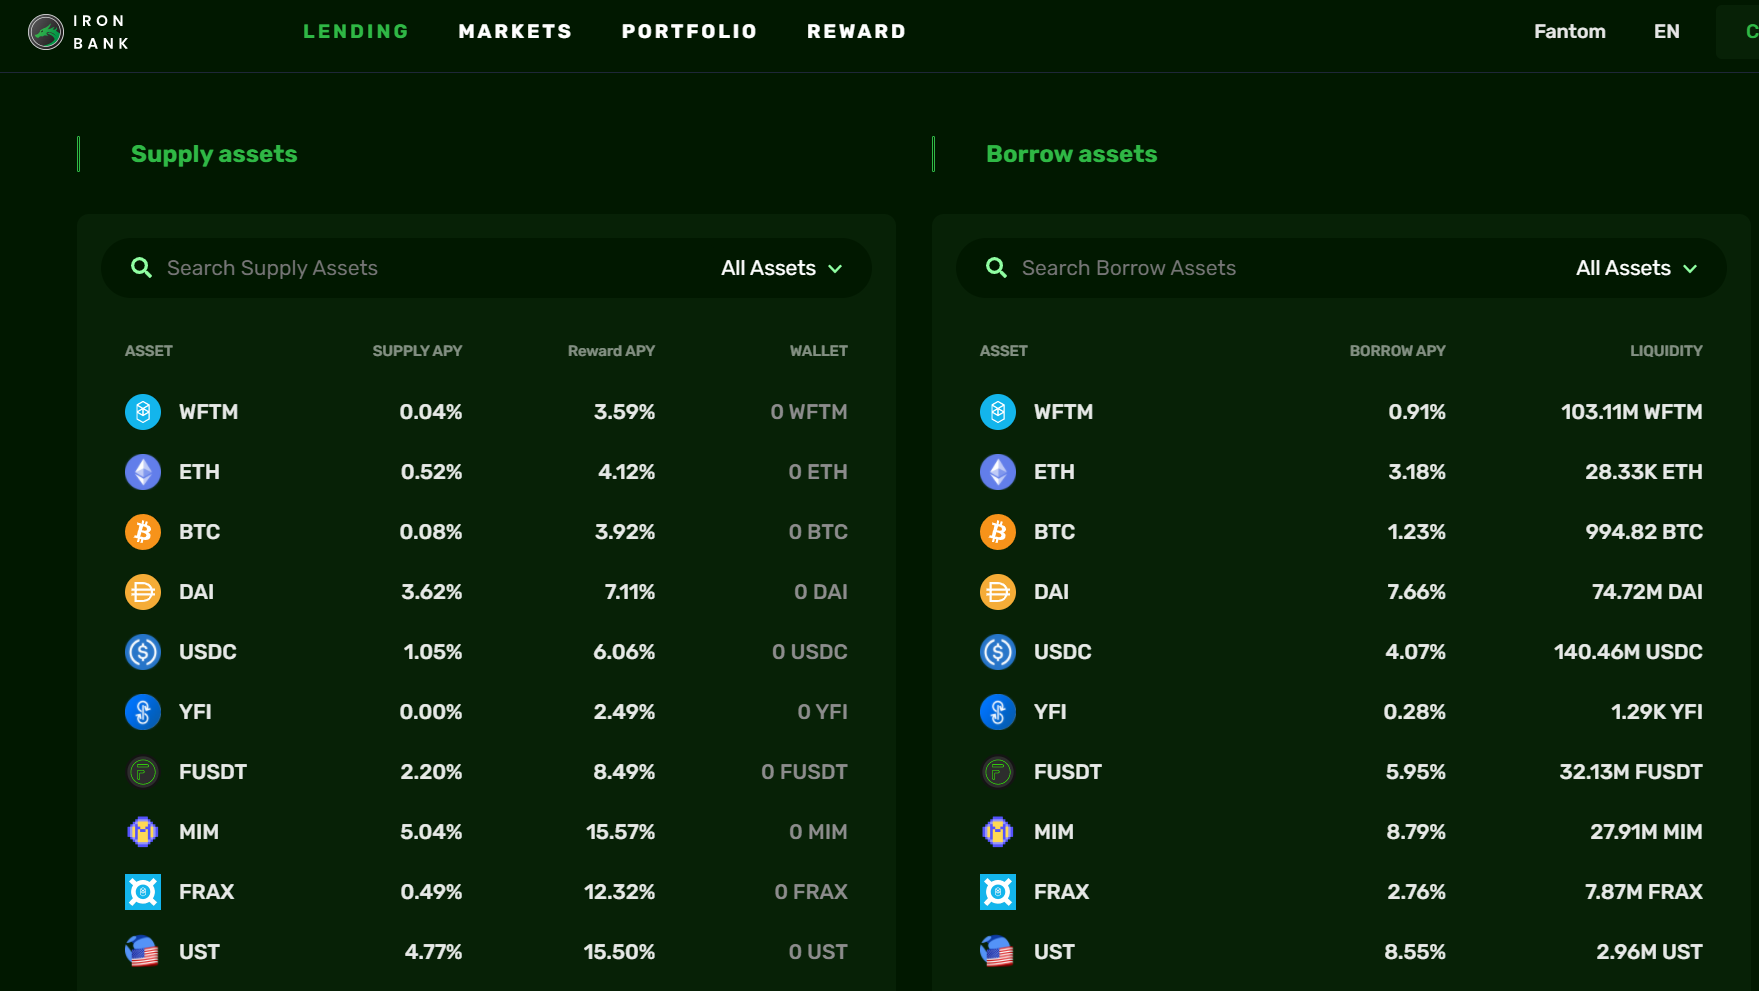Viewport: 1759px width, 991px height.
Task: Switch to the Markets tab
Action: click(515, 32)
